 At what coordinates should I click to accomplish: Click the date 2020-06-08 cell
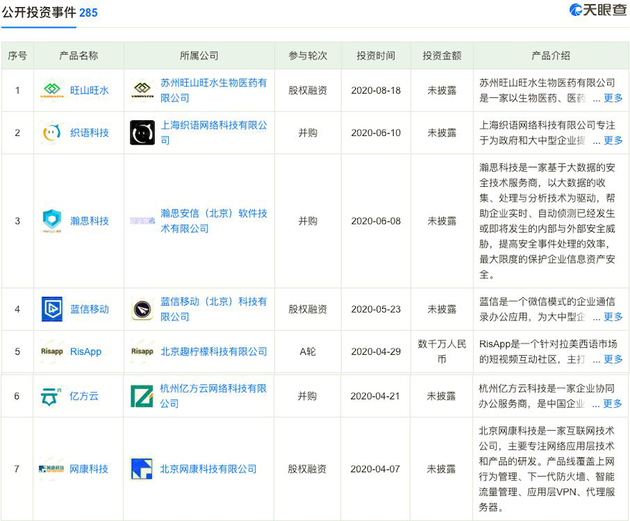tap(376, 221)
